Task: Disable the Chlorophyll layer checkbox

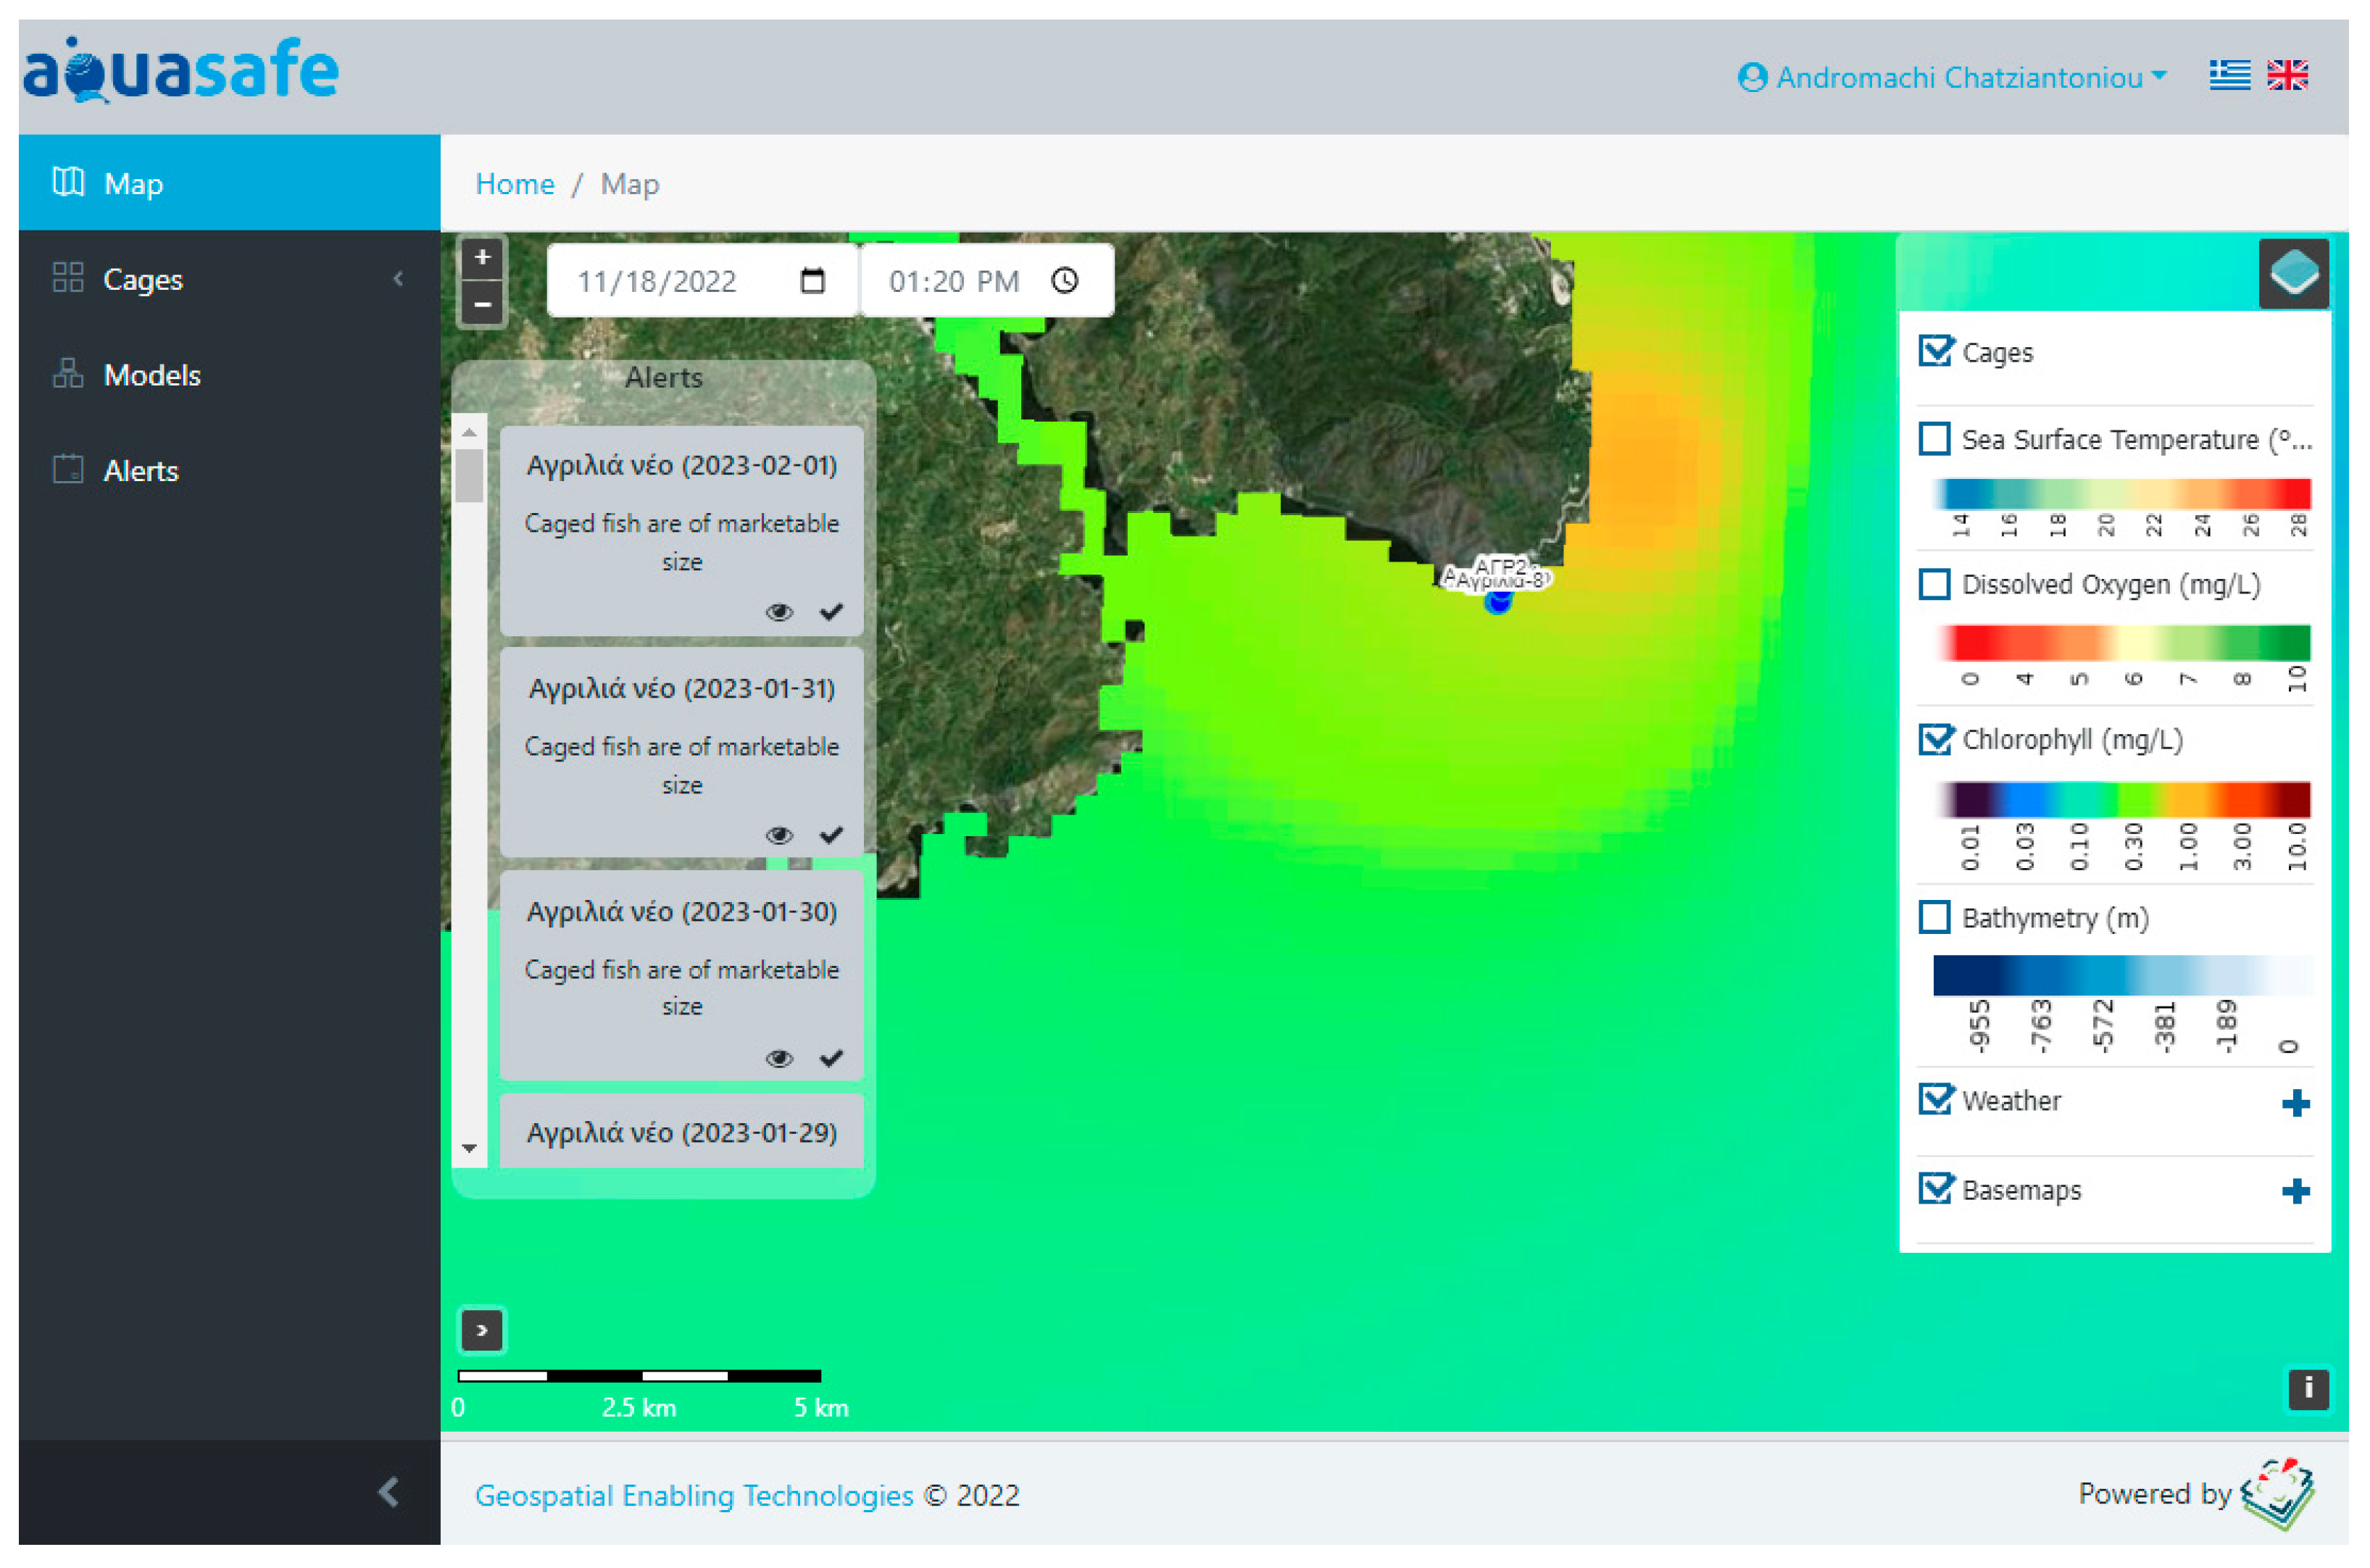Action: (1934, 739)
